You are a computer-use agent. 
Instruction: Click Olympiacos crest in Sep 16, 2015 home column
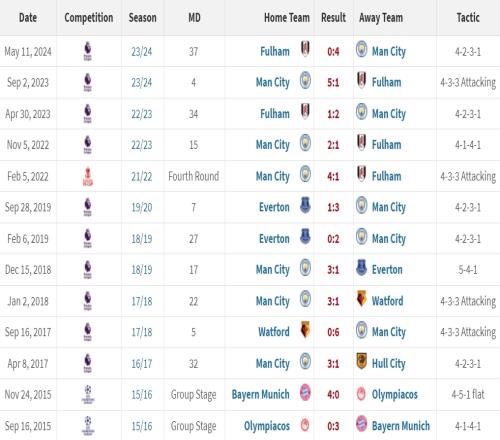[305, 425]
